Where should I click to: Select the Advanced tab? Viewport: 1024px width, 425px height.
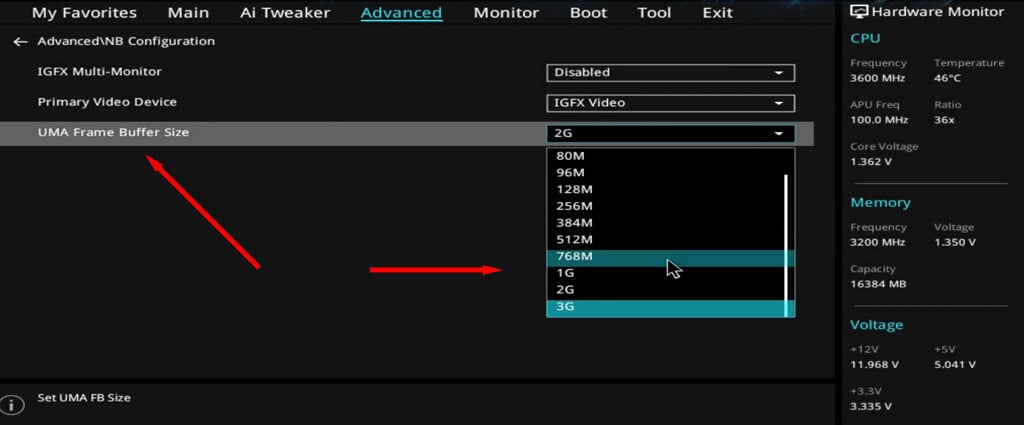402,13
